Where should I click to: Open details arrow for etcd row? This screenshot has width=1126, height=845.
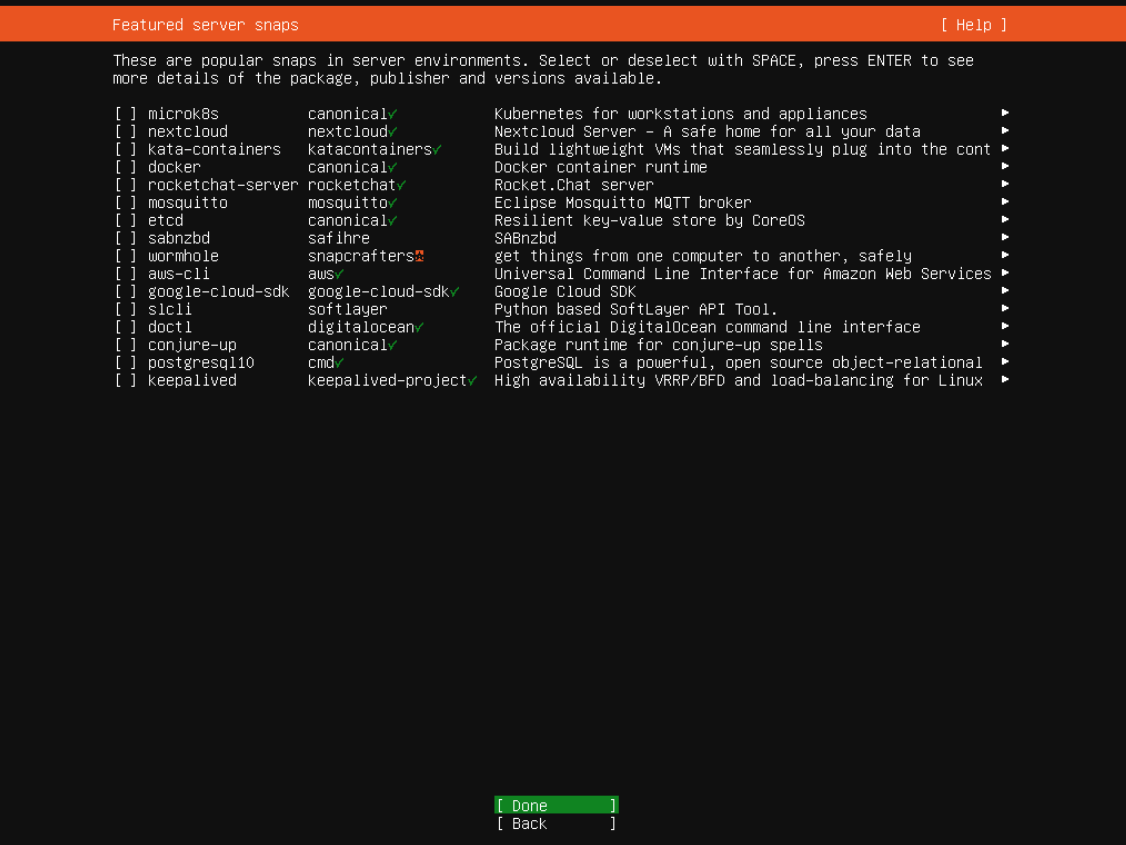coord(1005,220)
